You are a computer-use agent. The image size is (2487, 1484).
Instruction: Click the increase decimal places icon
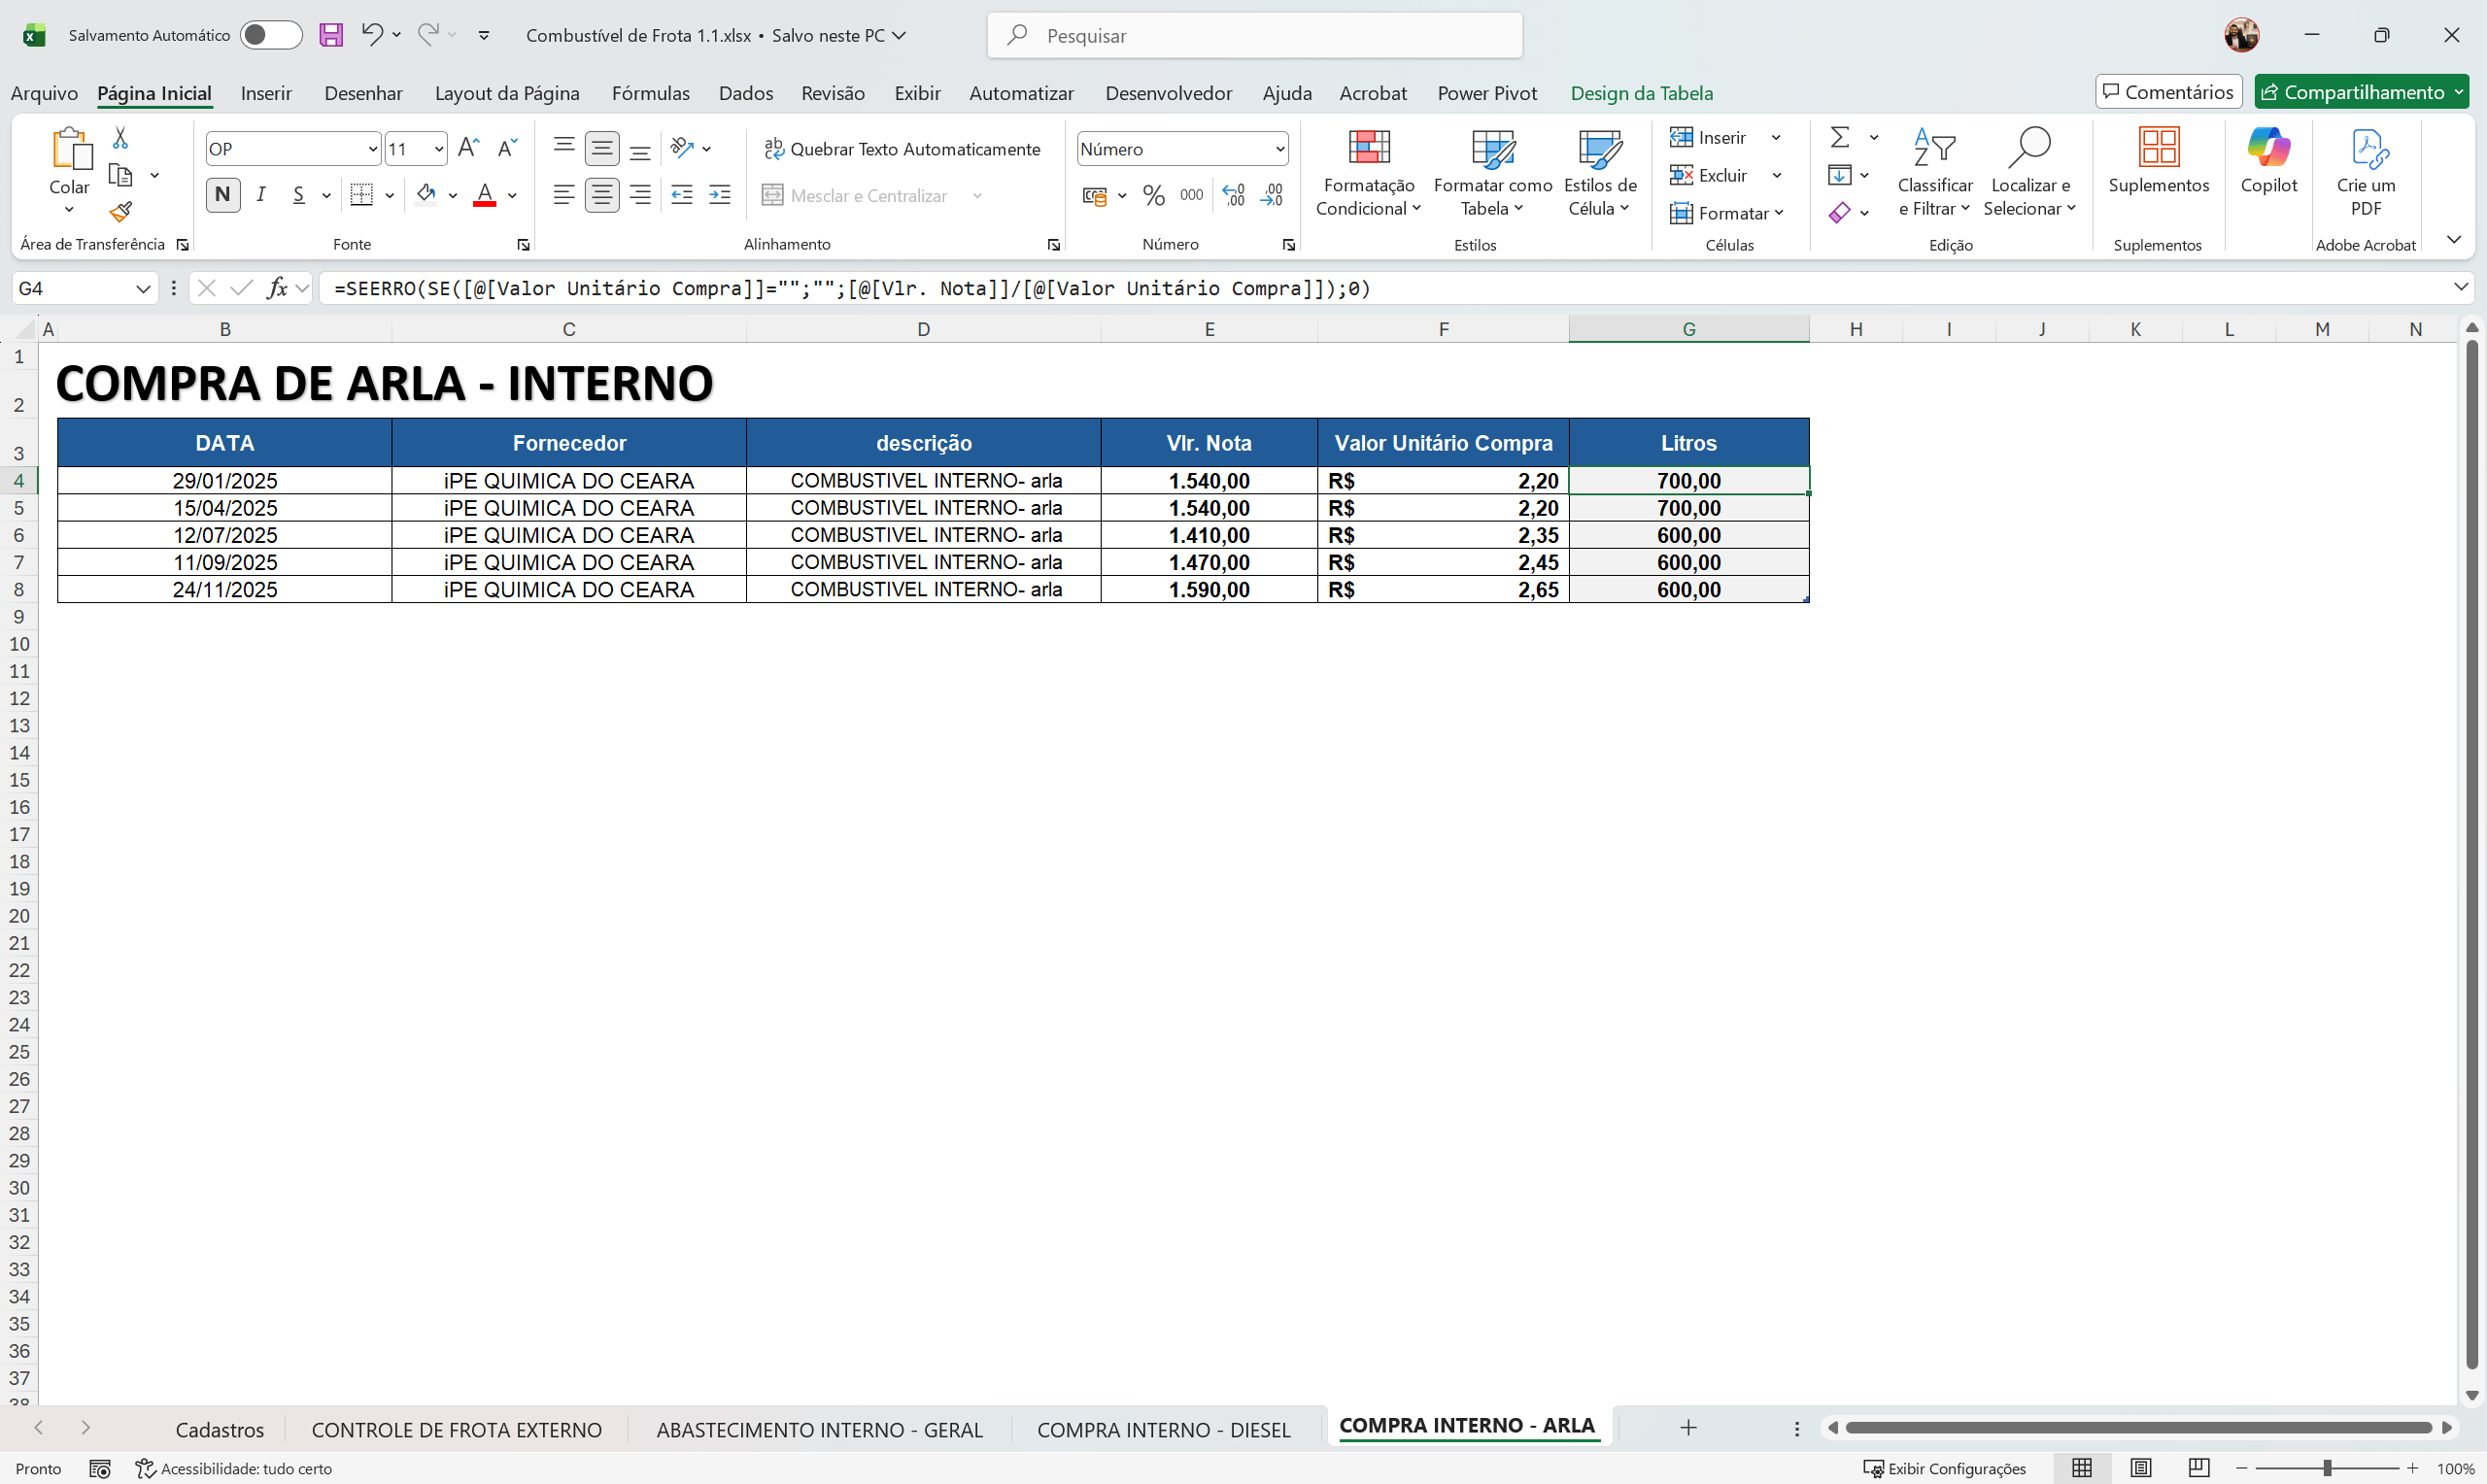click(x=1234, y=195)
